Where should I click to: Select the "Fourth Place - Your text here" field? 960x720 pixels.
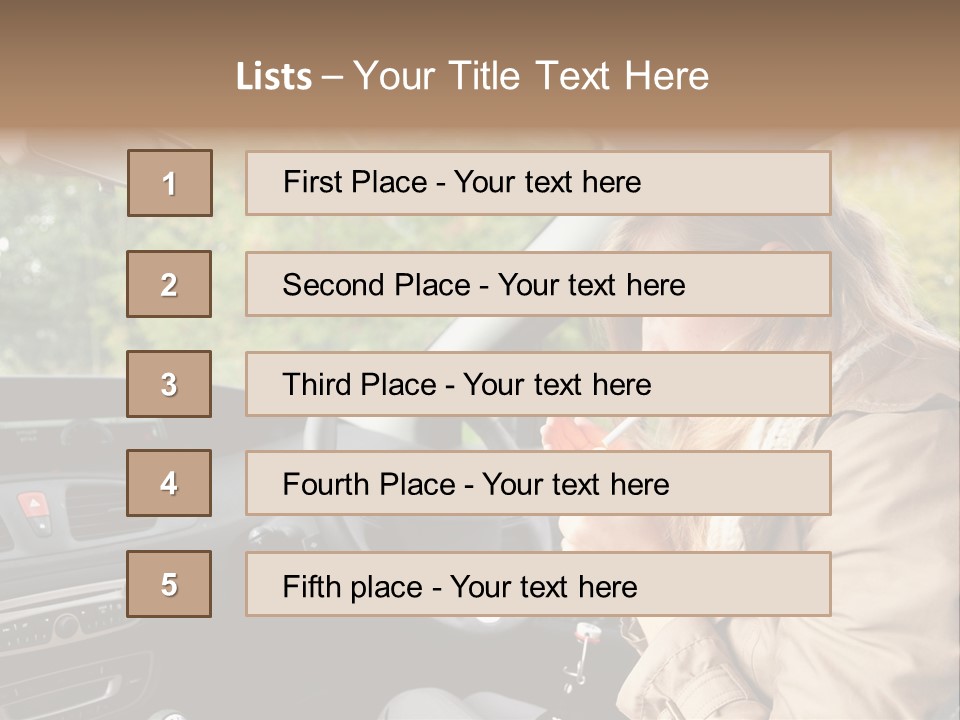point(538,483)
